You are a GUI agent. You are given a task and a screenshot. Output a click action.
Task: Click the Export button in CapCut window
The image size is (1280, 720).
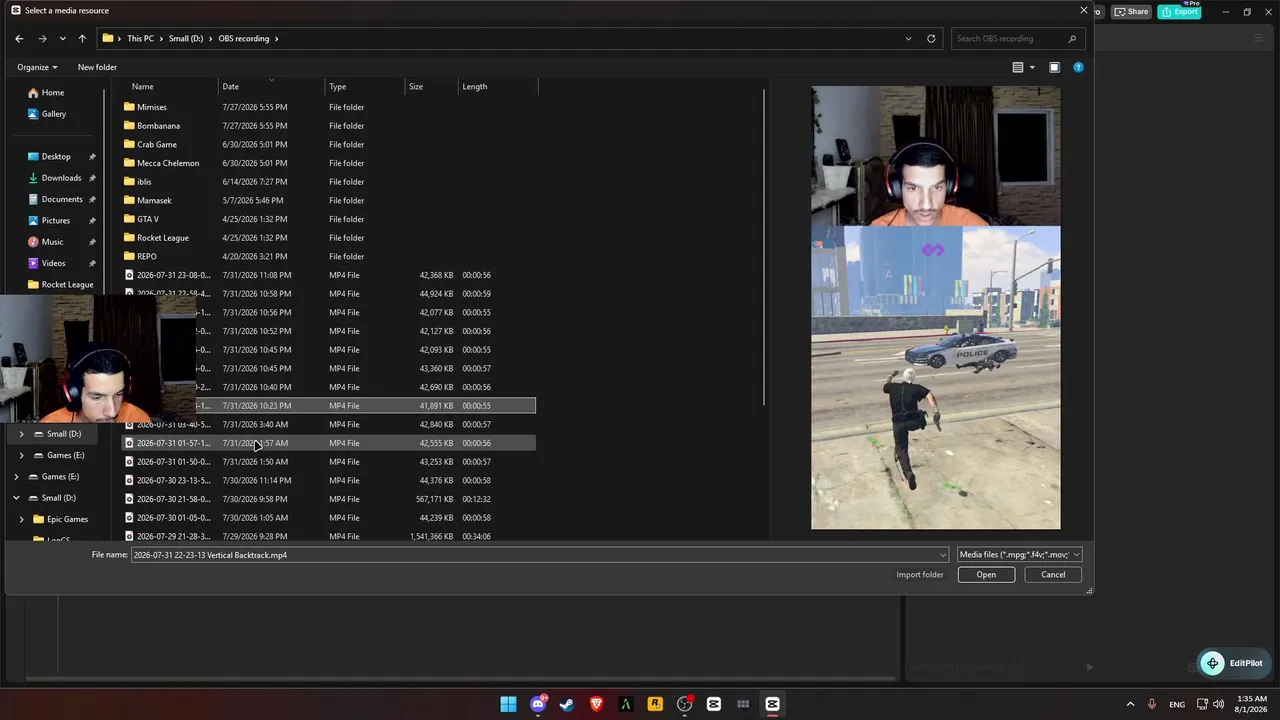[x=1180, y=11]
